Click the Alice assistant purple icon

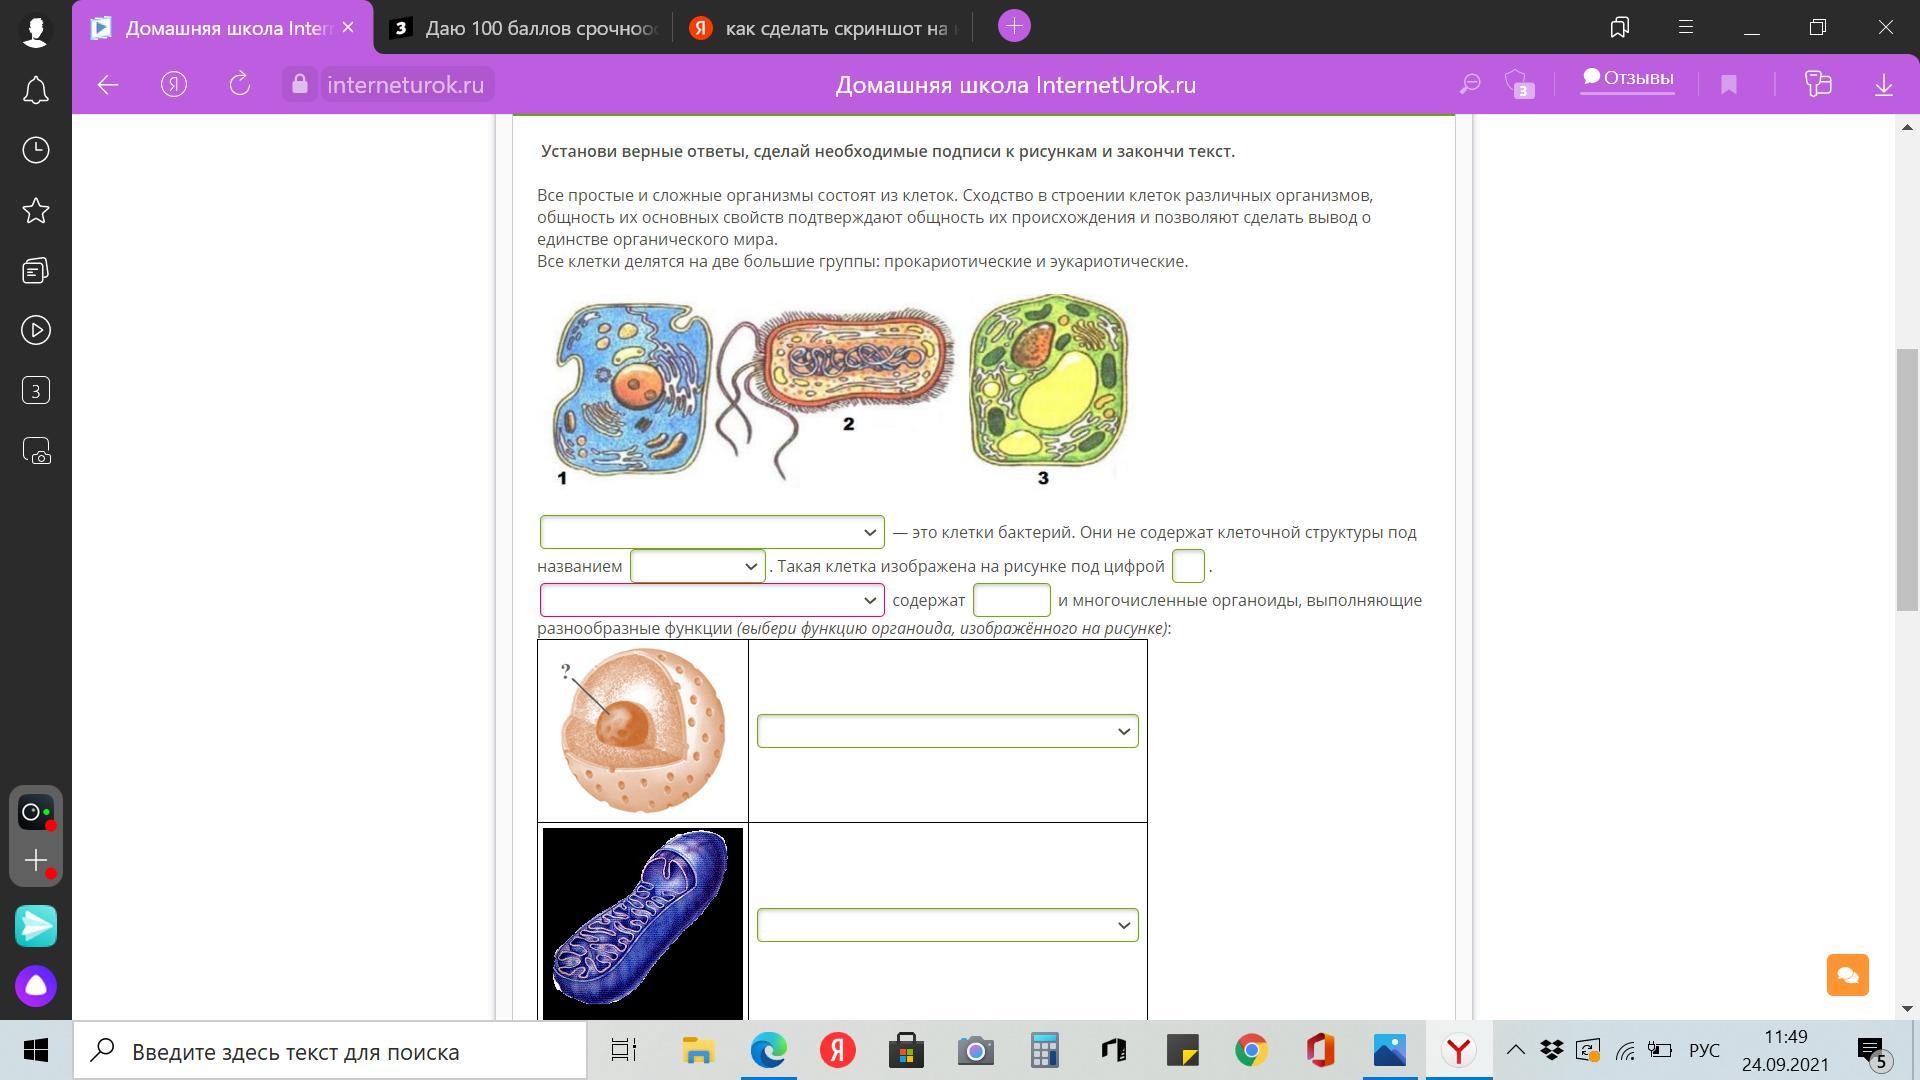coord(36,986)
